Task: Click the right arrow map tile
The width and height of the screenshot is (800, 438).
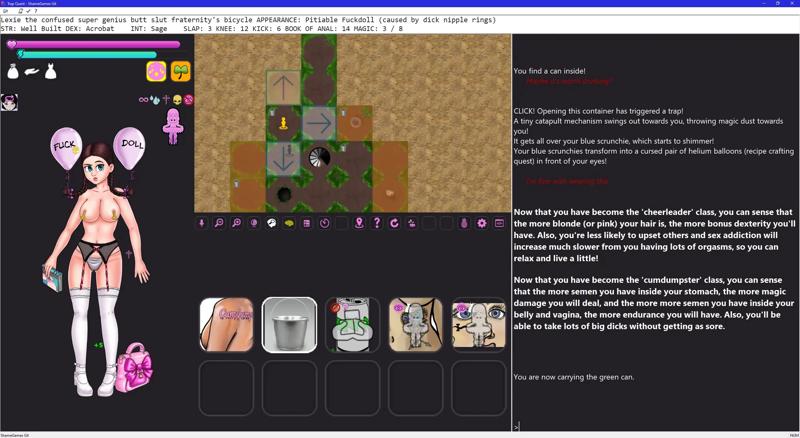Action: (x=319, y=123)
